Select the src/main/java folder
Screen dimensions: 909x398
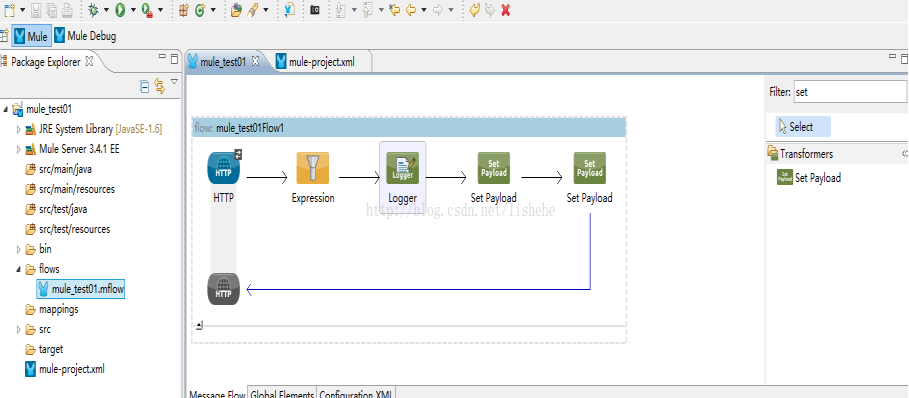(58, 169)
